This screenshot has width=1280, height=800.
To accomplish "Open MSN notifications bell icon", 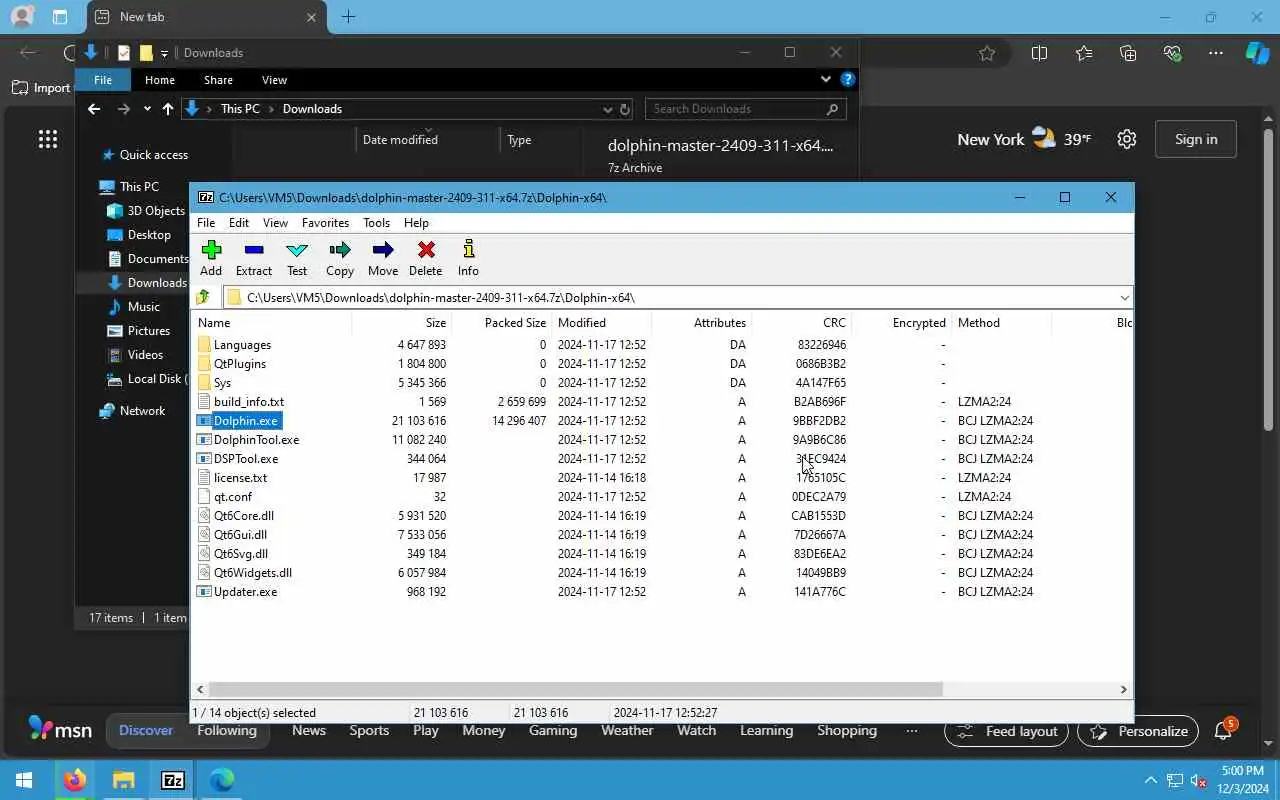I will tap(1223, 731).
